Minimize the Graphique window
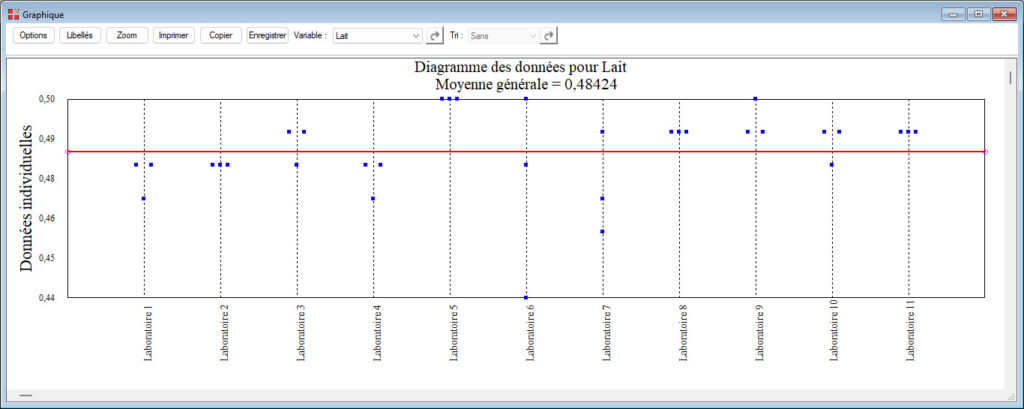This screenshot has height=409, width=1024. [953, 14]
